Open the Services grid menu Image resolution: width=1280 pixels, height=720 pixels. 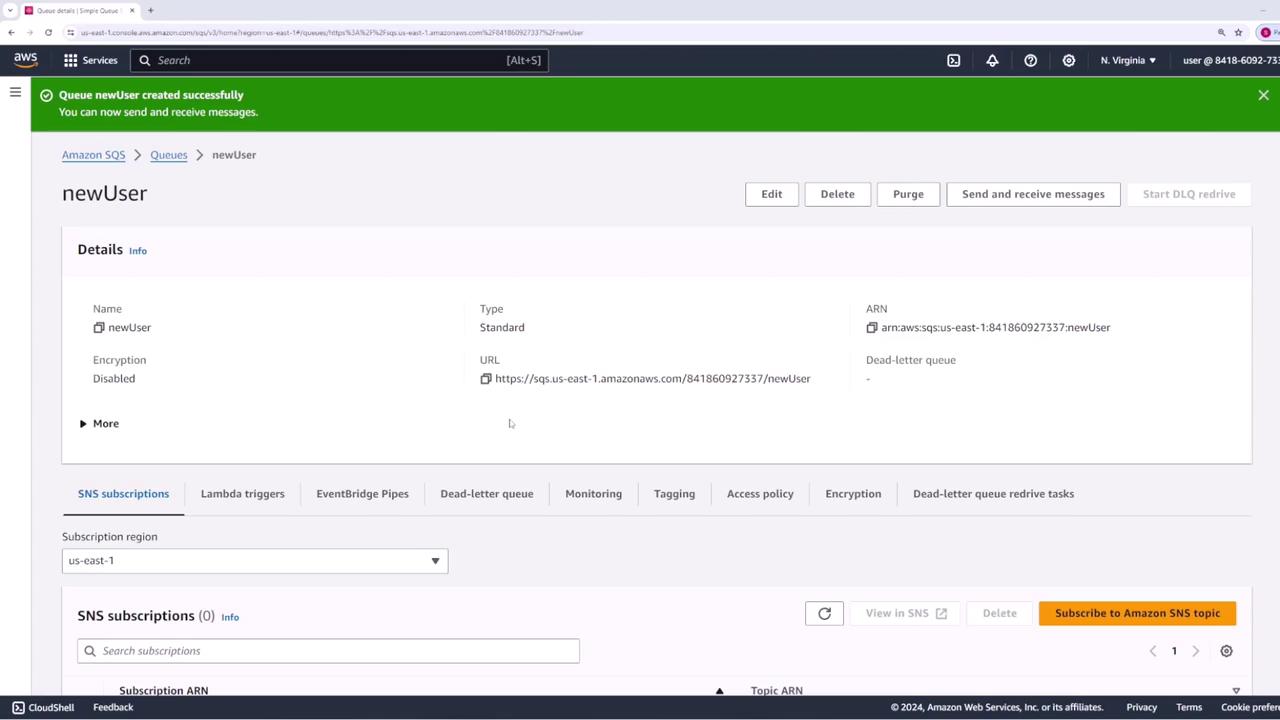coord(91,60)
